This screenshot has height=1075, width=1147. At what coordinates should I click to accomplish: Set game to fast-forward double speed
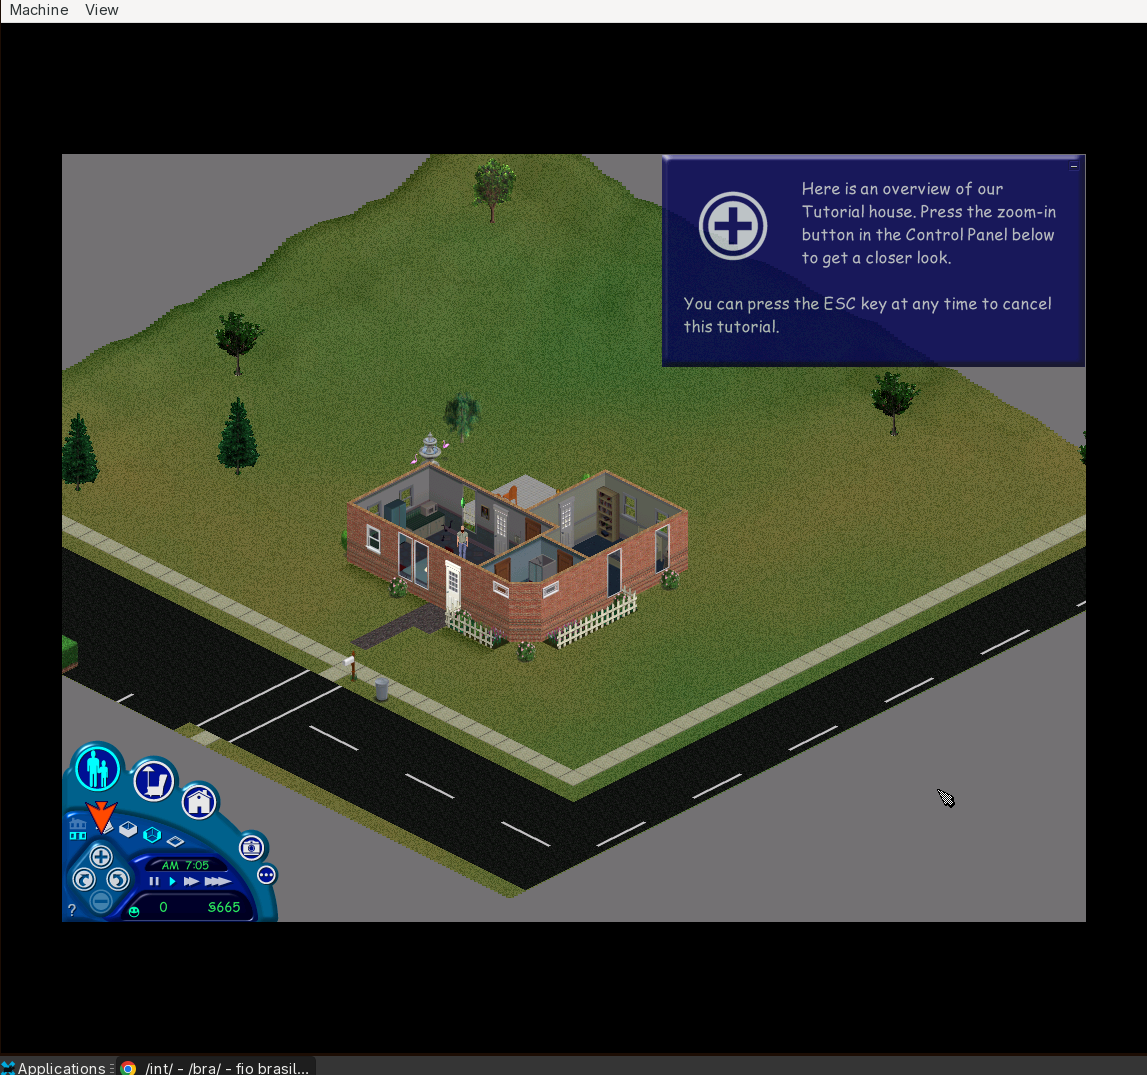coord(191,881)
